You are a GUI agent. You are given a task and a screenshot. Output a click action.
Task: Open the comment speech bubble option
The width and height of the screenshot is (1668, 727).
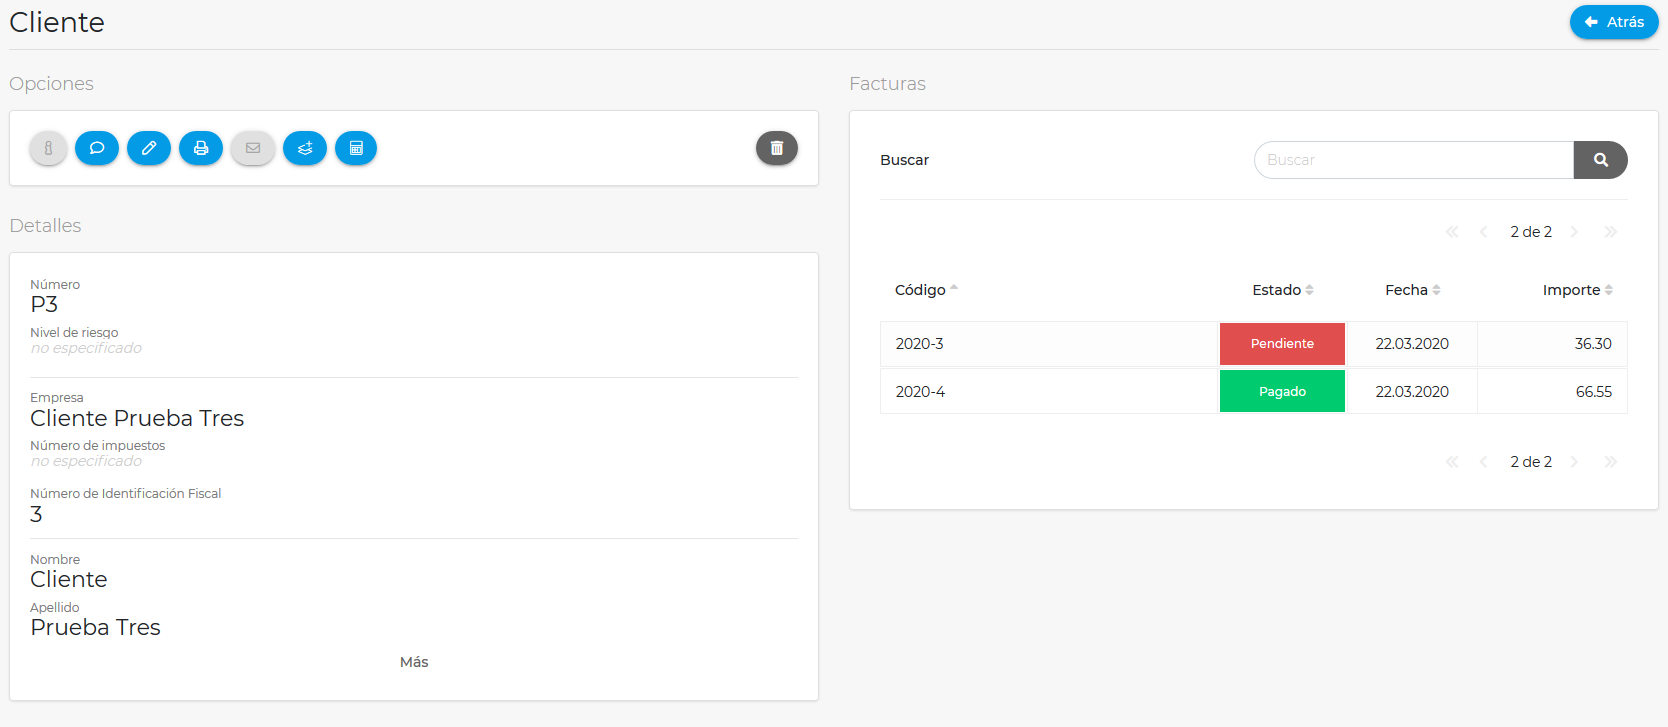(x=97, y=148)
